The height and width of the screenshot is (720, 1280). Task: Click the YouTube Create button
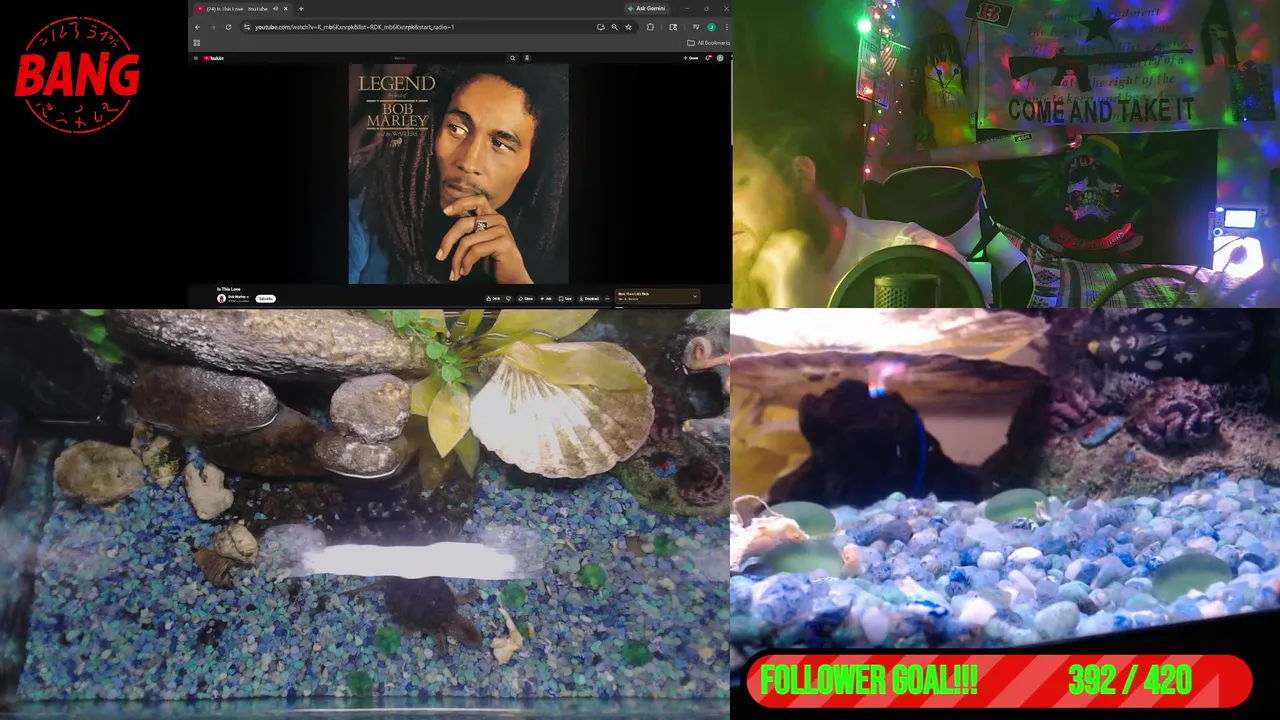(692, 58)
